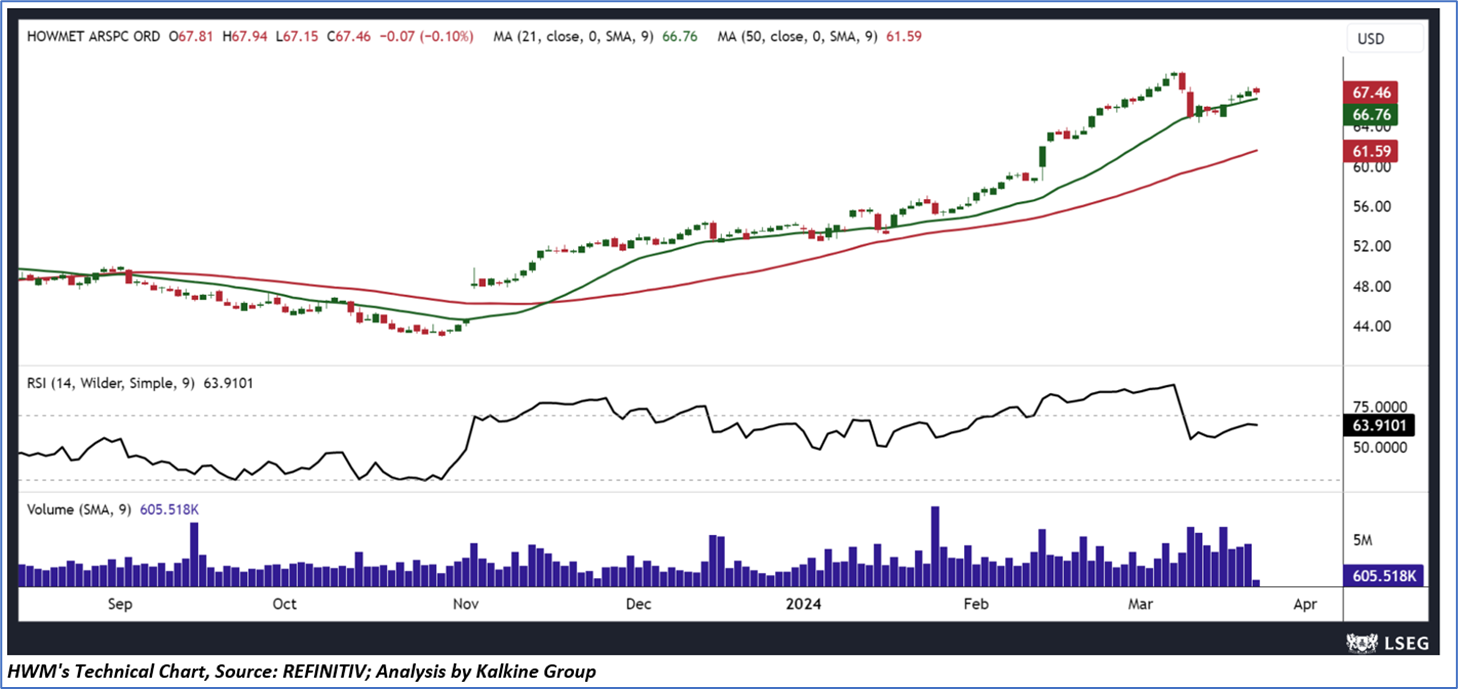Click the 2024 label on time axis
Image resolution: width=1458 pixels, height=689 pixels.
point(802,604)
